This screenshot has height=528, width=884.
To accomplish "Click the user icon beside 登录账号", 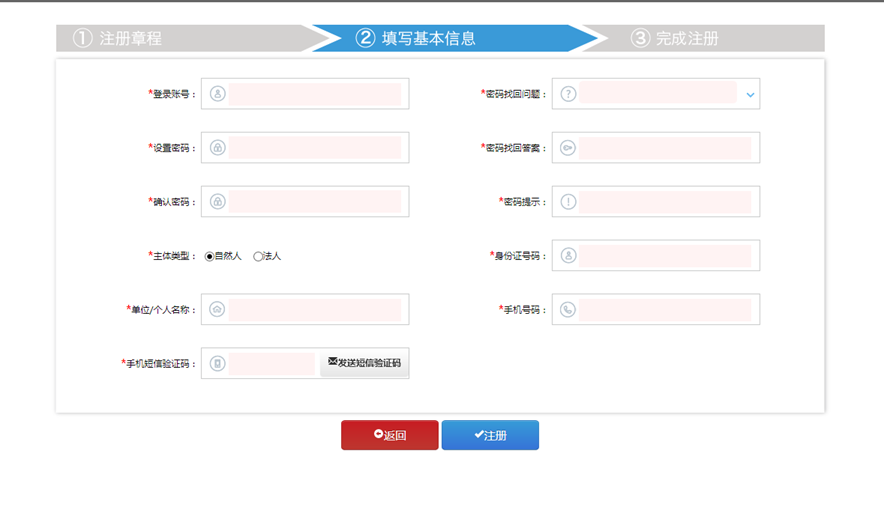I will click(217, 94).
